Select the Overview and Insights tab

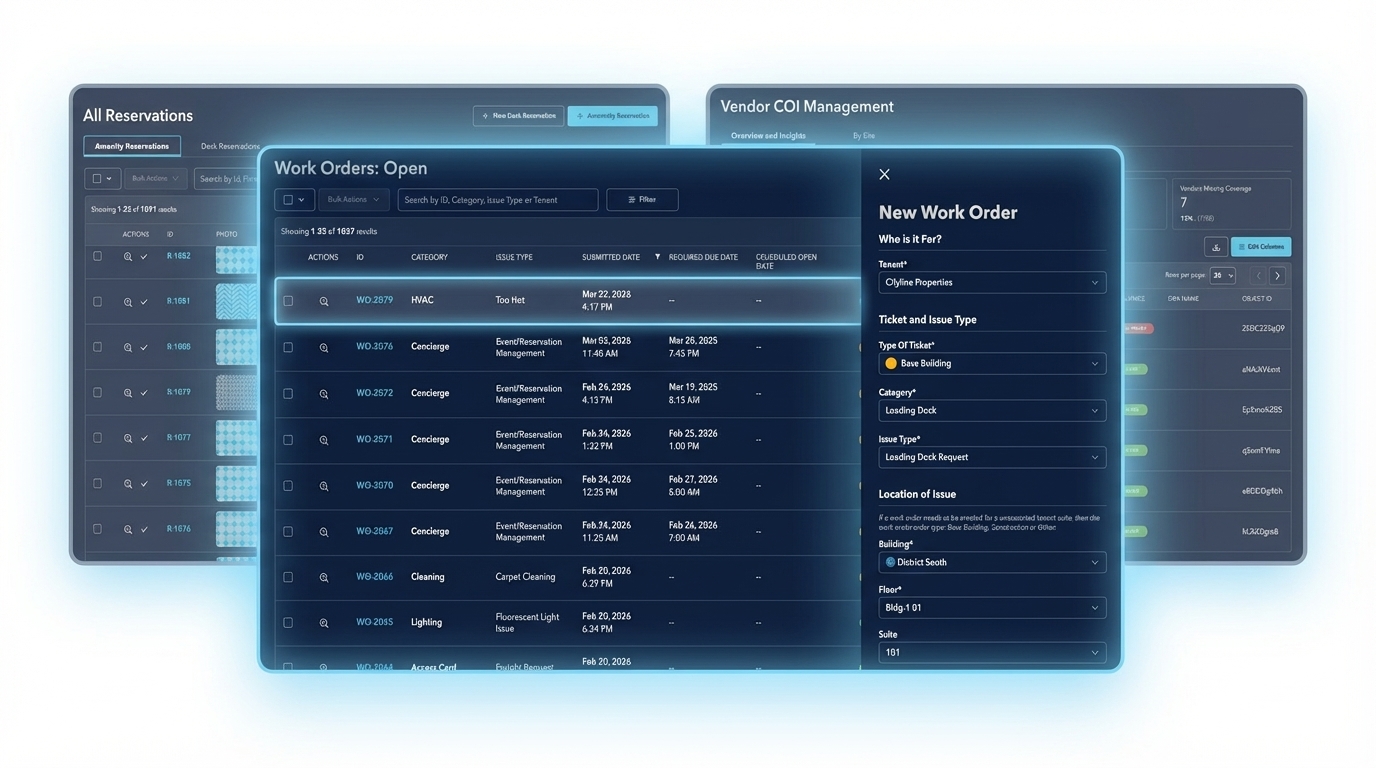click(767, 135)
